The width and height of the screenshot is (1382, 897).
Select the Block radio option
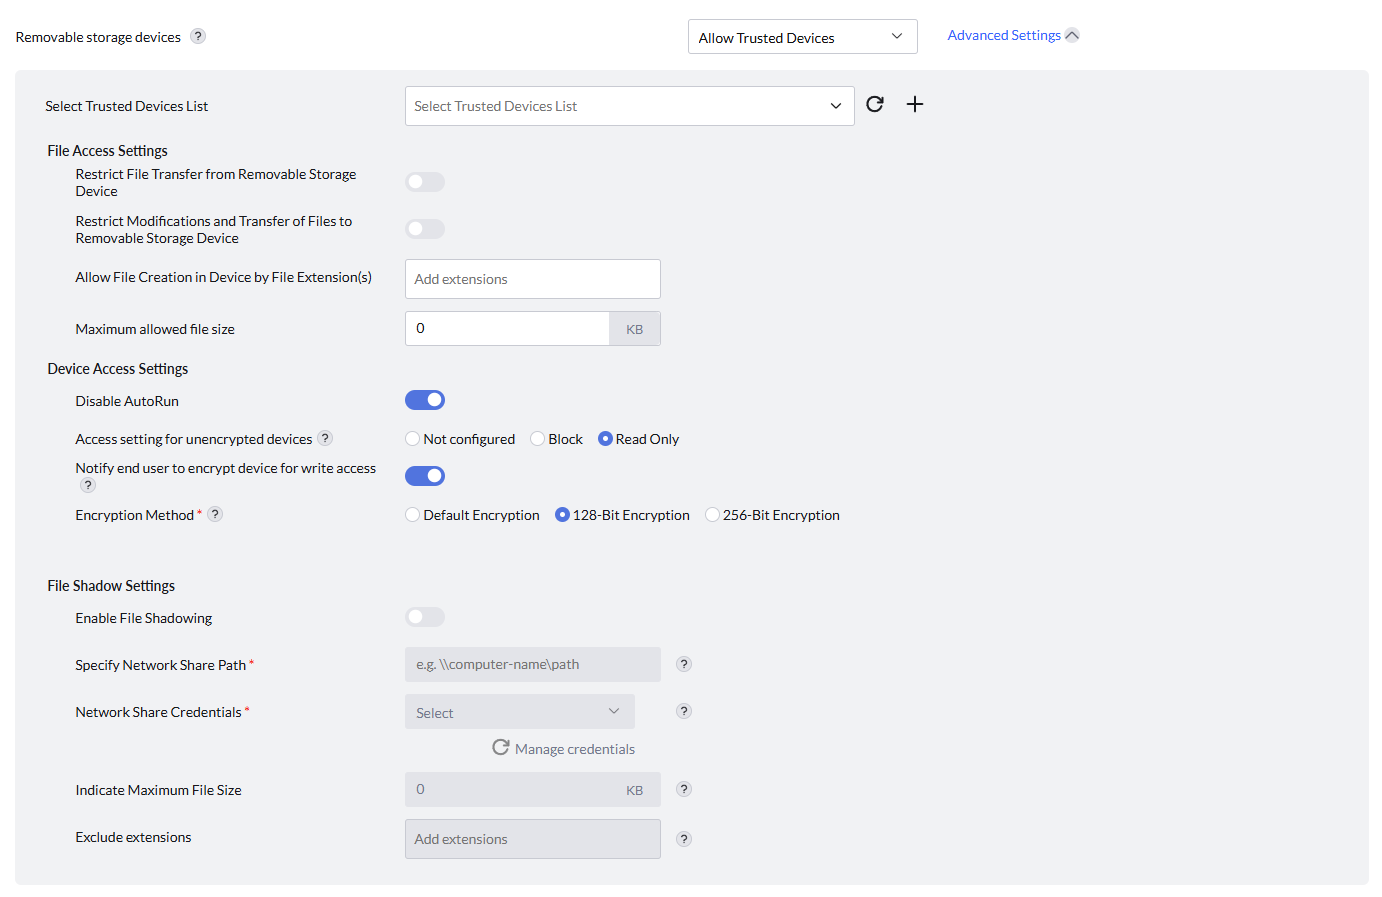click(538, 439)
